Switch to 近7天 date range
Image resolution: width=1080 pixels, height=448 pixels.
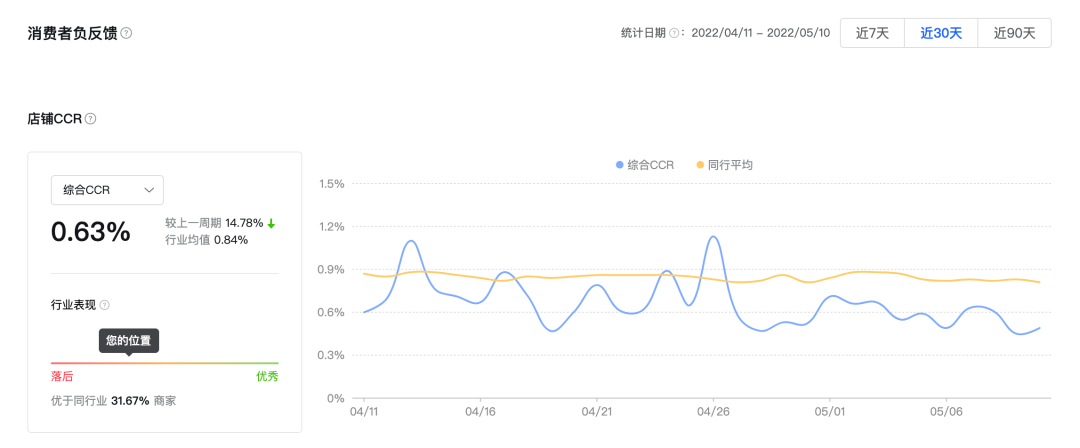[872, 33]
